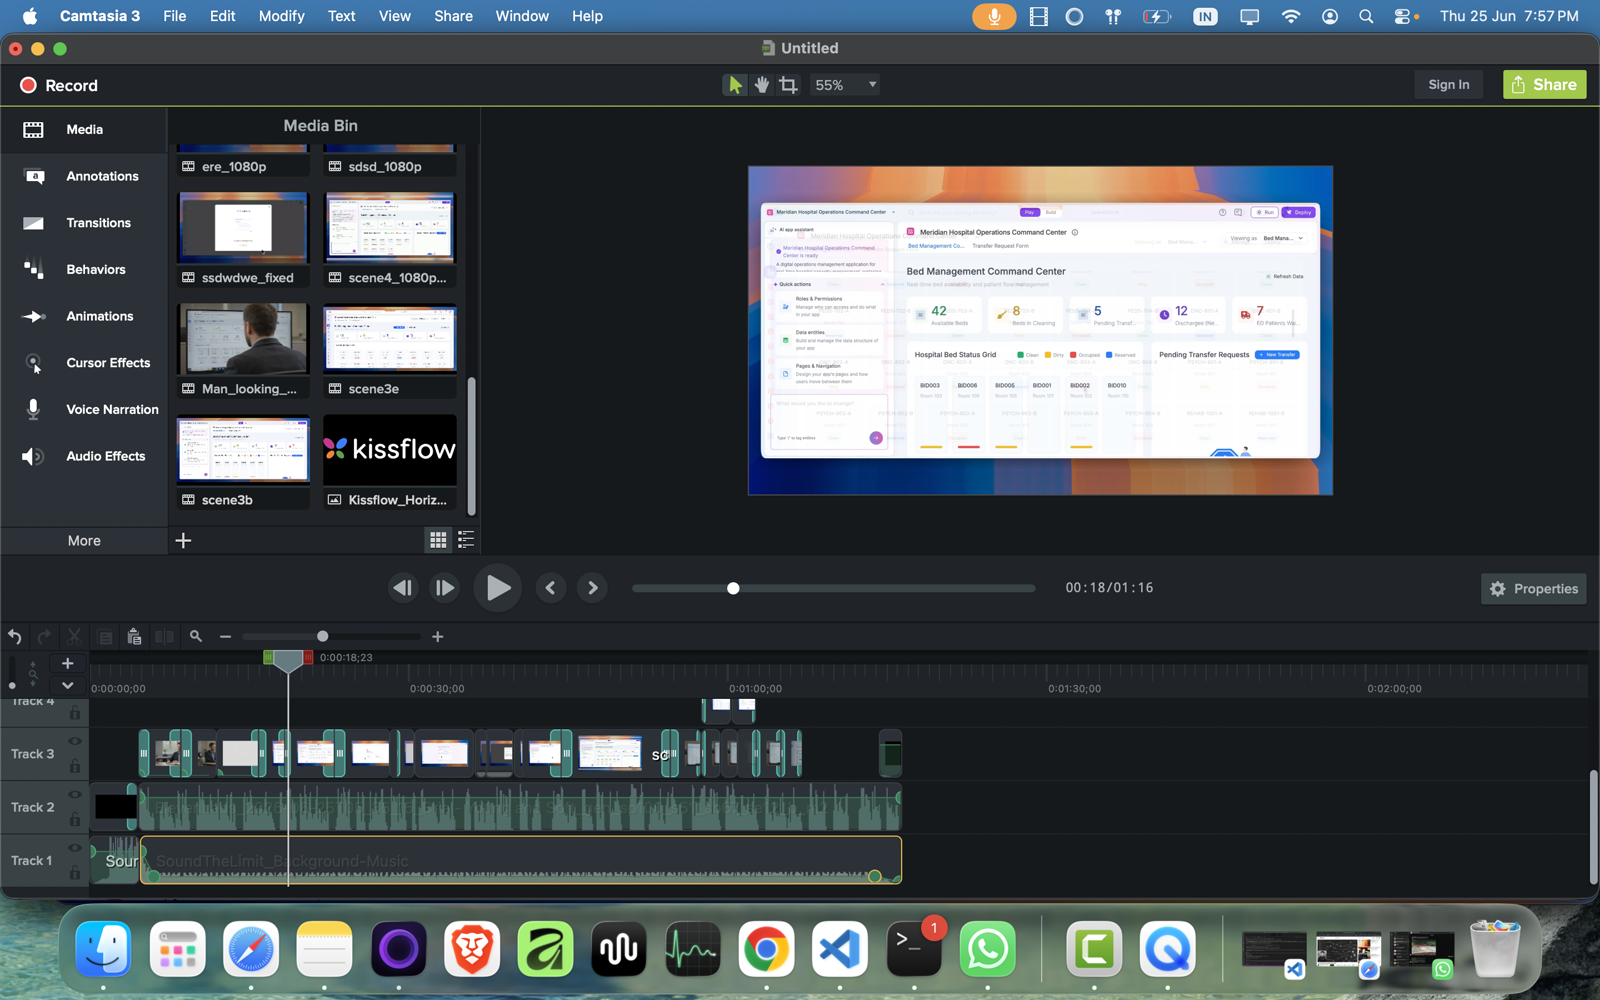Click the Sign In button

[1448, 85]
